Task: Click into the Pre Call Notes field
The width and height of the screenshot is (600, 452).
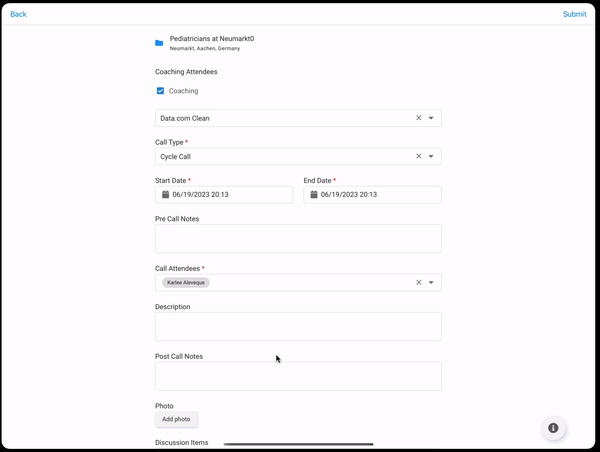Action: coord(298,238)
